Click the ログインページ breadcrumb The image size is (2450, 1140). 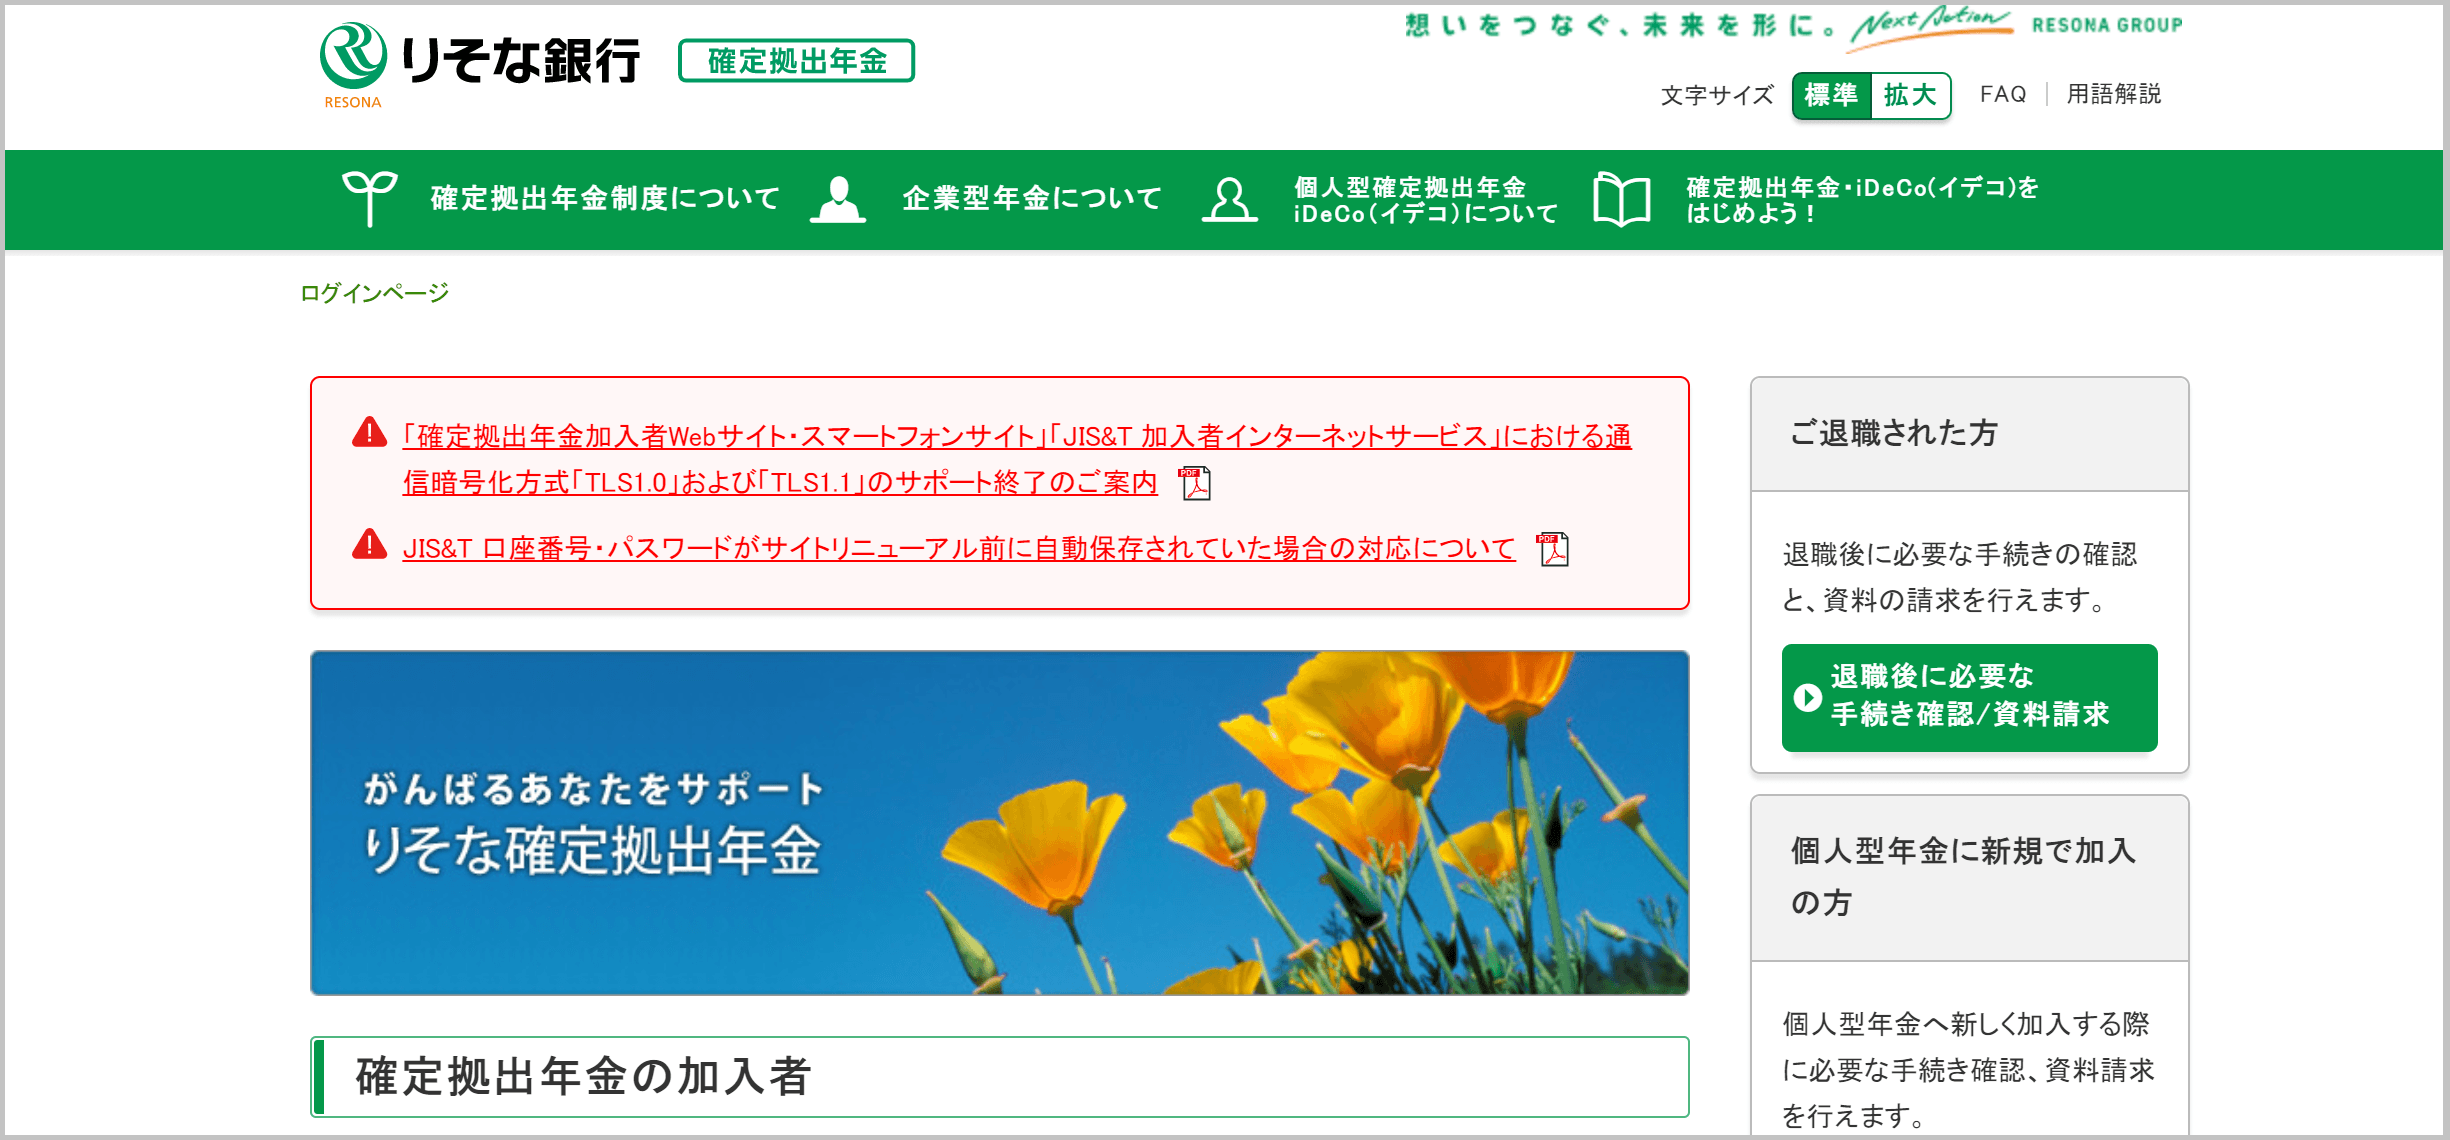[375, 293]
